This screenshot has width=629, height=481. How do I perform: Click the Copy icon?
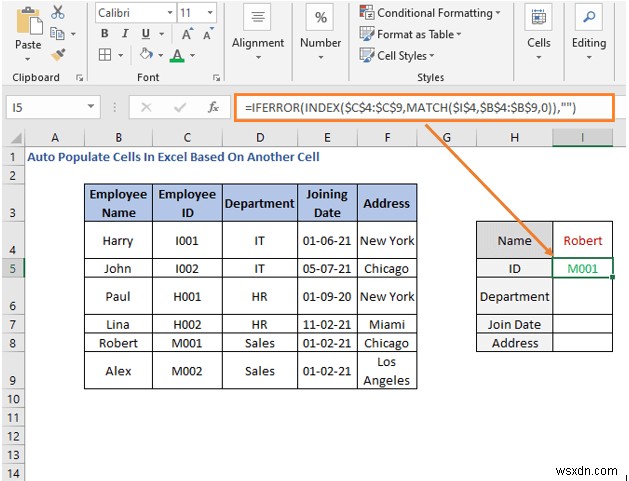pos(57,34)
